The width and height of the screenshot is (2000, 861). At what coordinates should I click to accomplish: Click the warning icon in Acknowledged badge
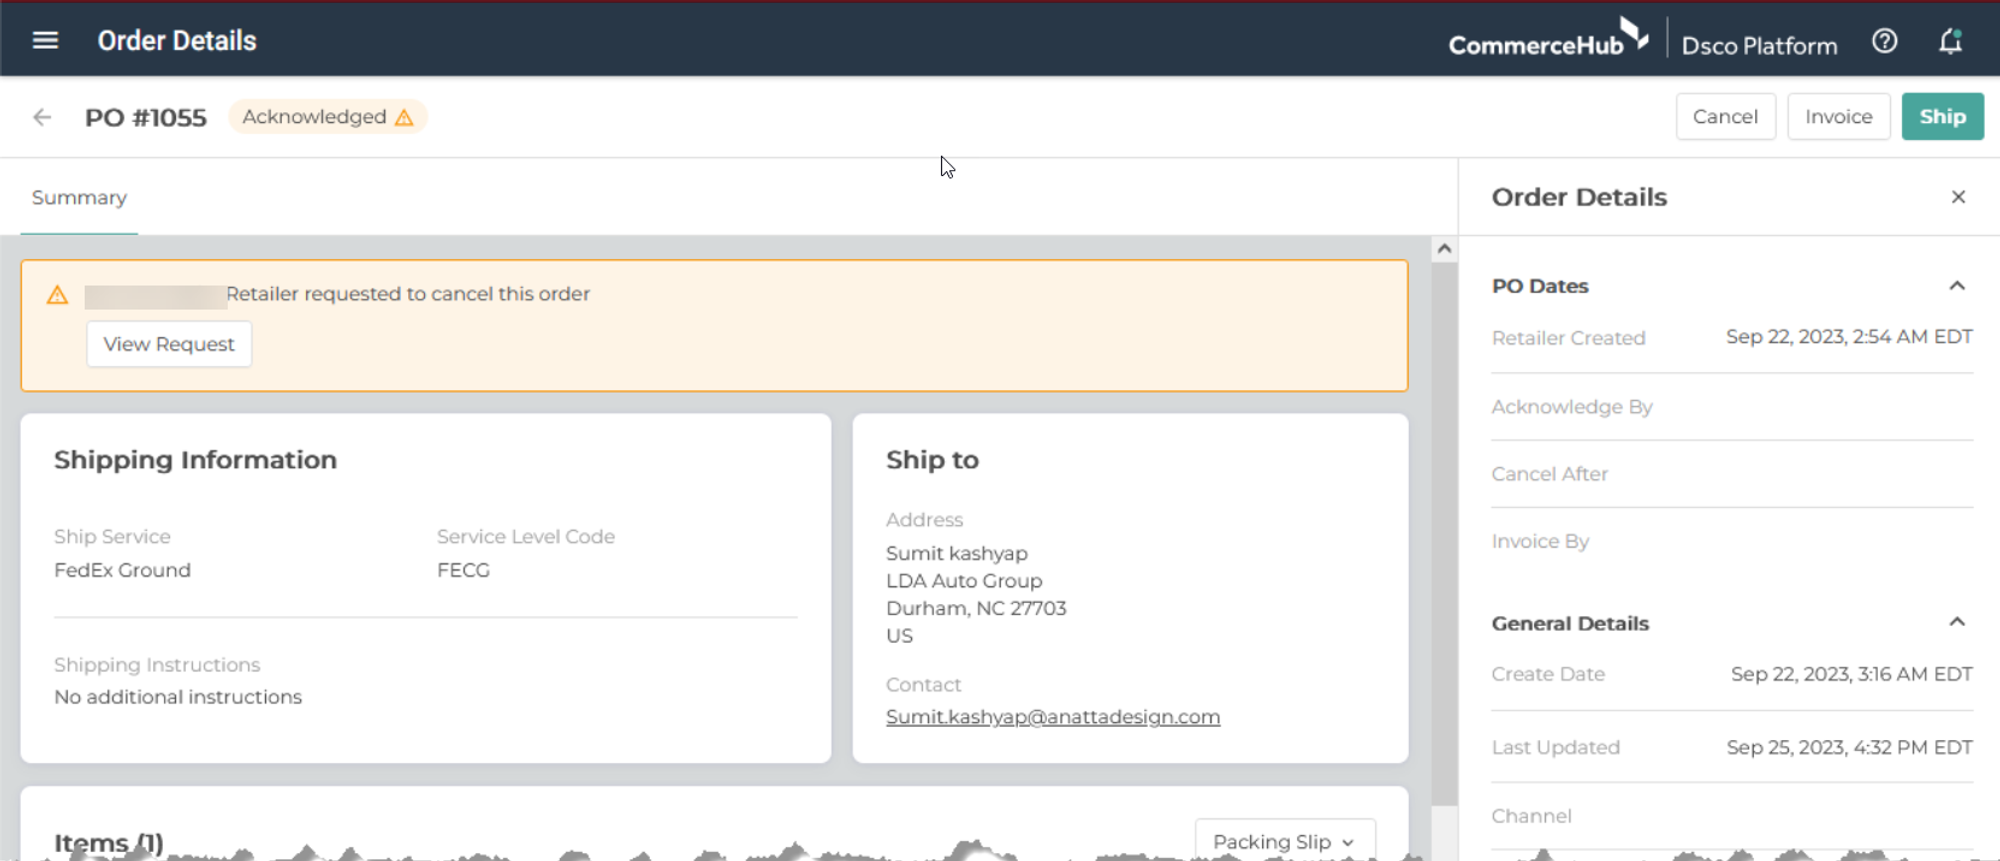pyautogui.click(x=404, y=117)
